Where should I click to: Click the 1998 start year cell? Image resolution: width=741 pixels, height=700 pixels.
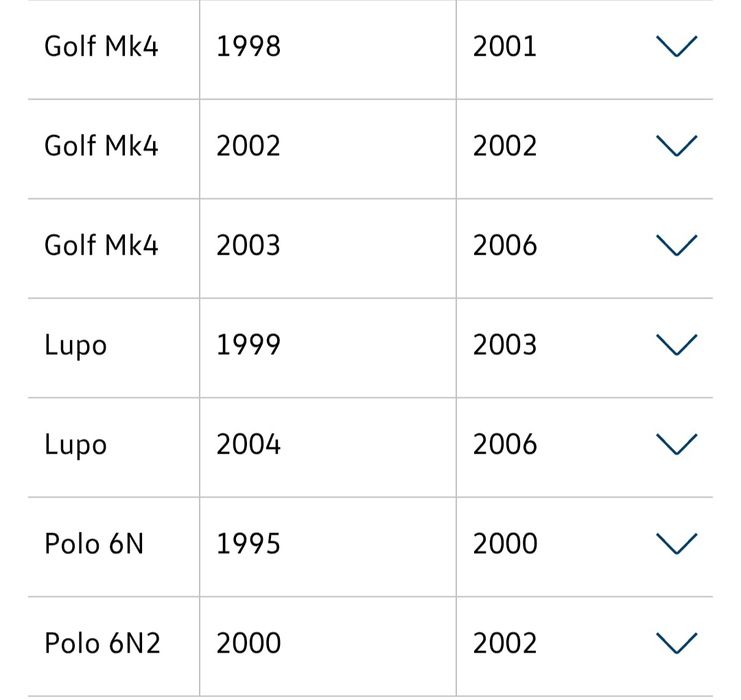pyautogui.click(x=248, y=46)
